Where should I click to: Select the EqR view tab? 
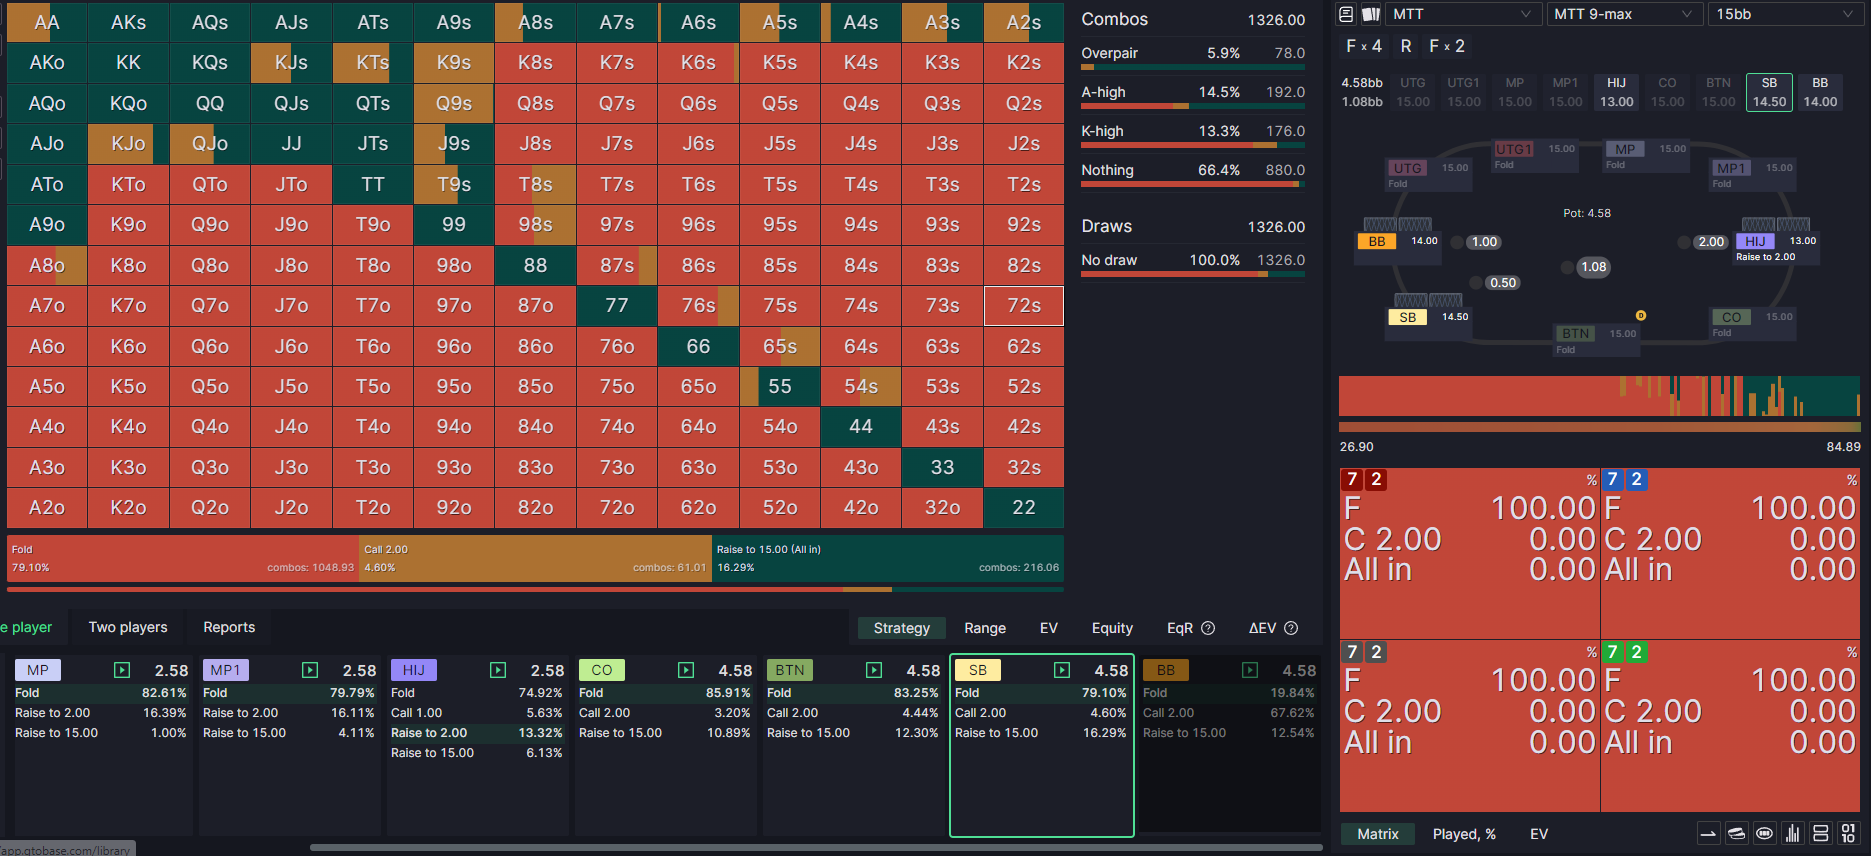pos(1180,628)
